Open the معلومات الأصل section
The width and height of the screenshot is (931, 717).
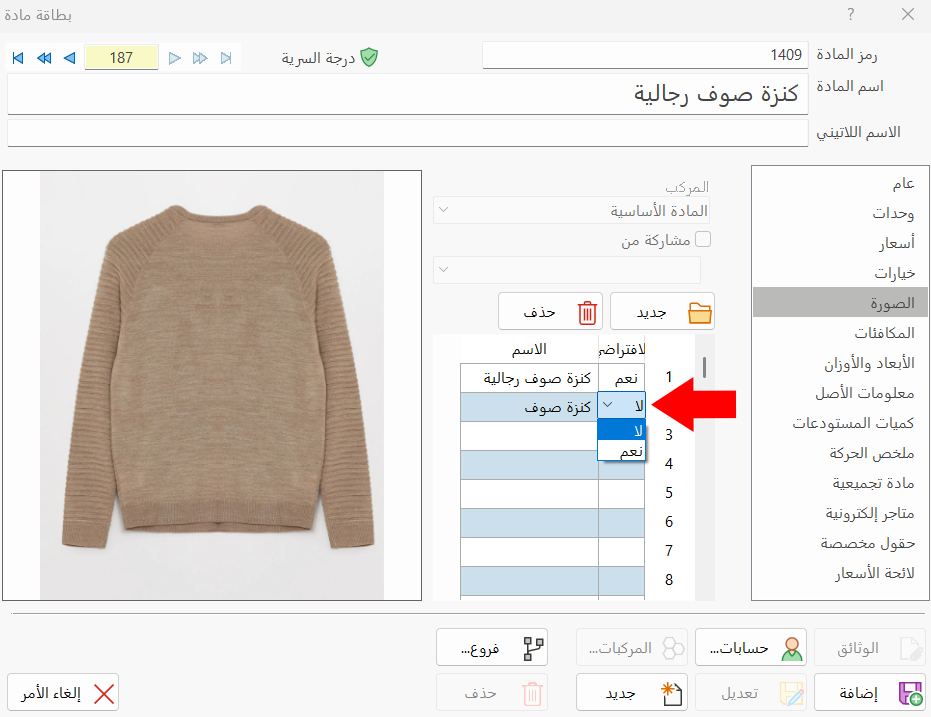[x=840, y=393]
